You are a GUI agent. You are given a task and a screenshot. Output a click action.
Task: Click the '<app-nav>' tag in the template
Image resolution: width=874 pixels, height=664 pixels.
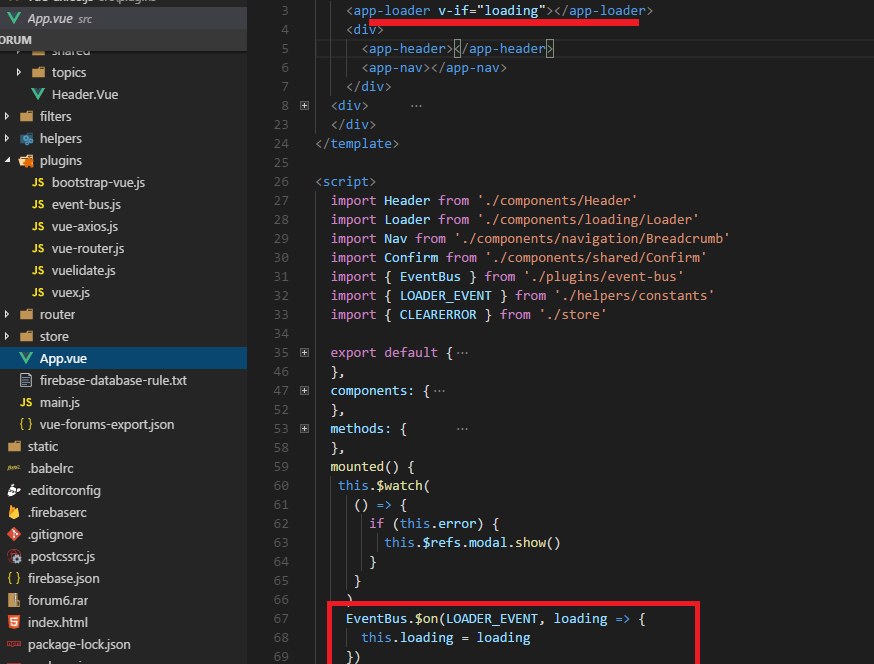tap(396, 68)
